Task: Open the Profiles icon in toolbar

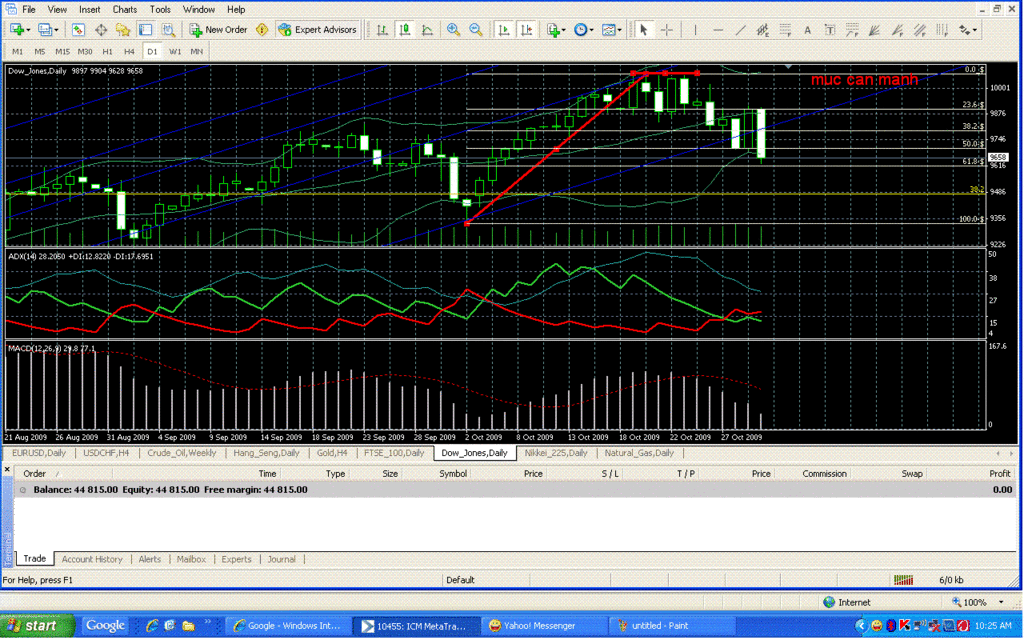Action: pos(44,30)
